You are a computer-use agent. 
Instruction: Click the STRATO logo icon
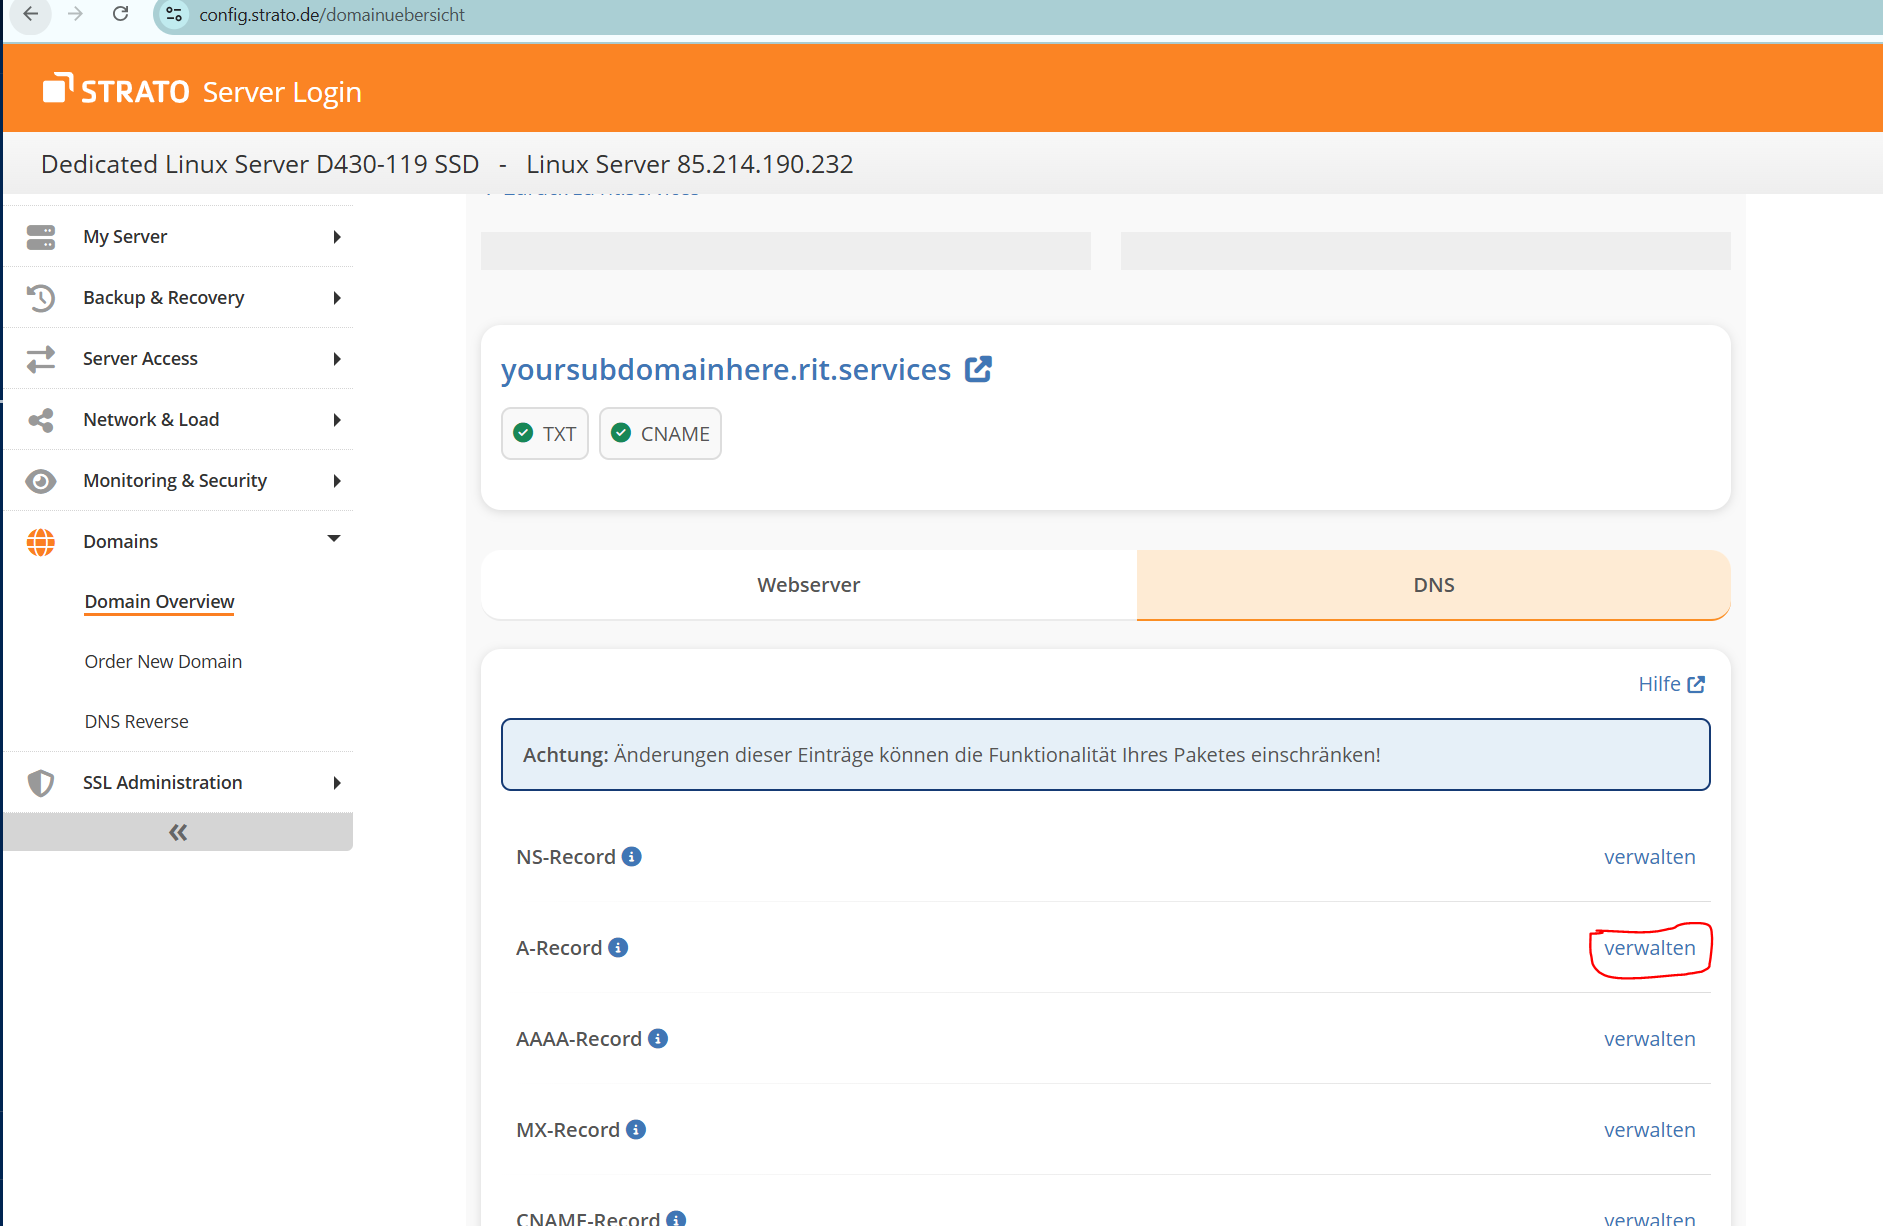pos(58,88)
